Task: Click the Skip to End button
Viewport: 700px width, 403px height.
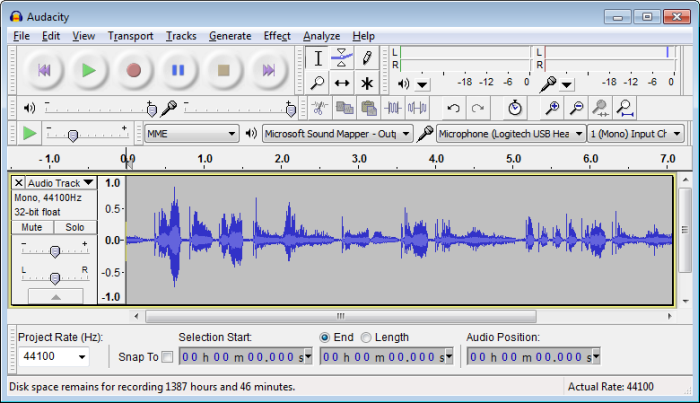Action: tap(268, 70)
